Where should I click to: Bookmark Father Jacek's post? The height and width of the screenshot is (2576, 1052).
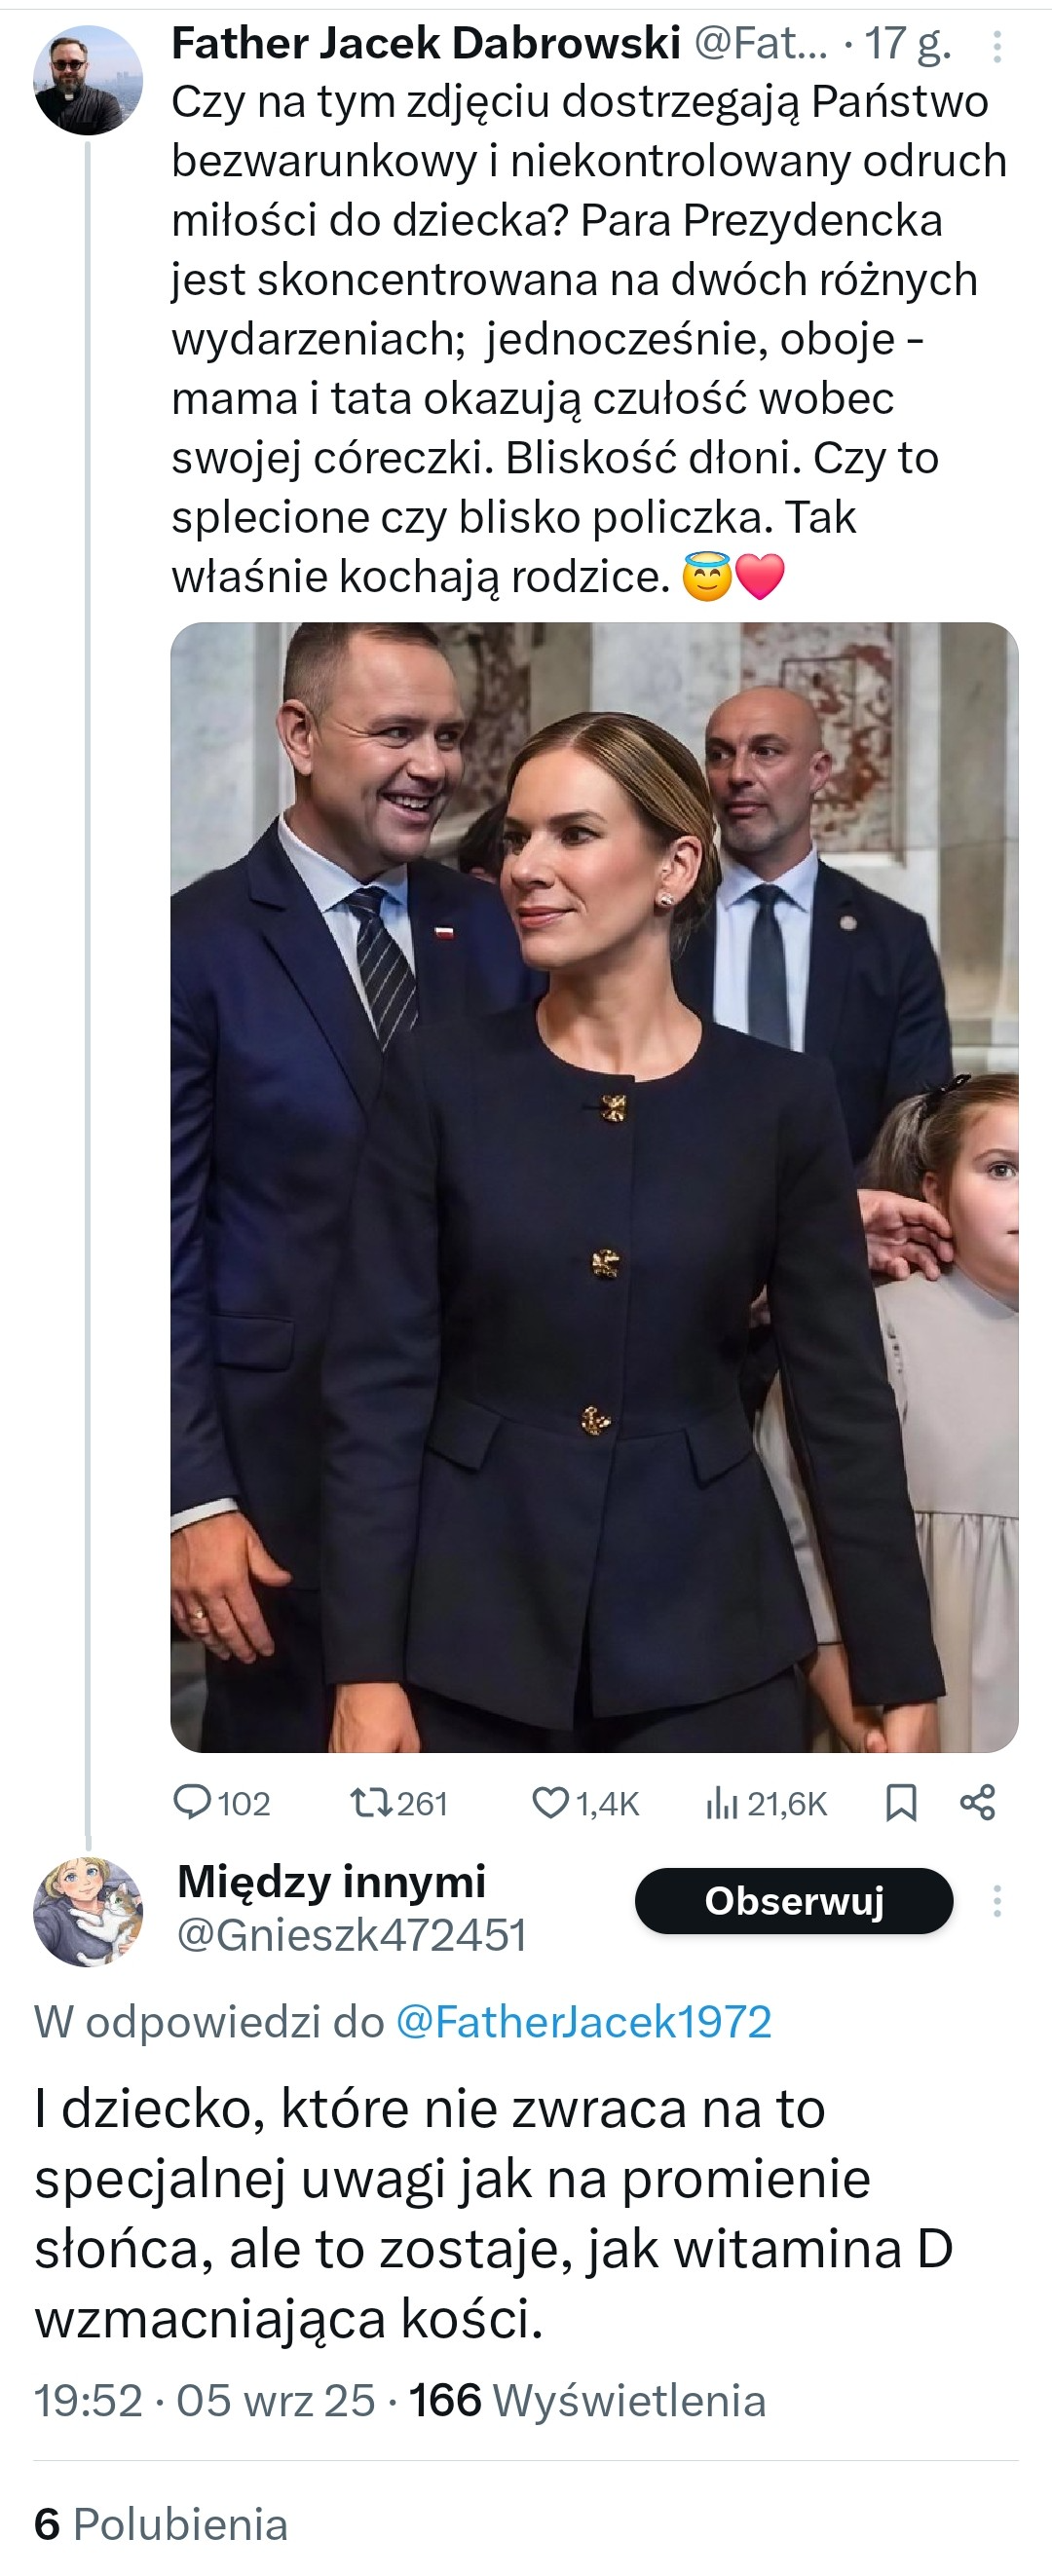(901, 1802)
